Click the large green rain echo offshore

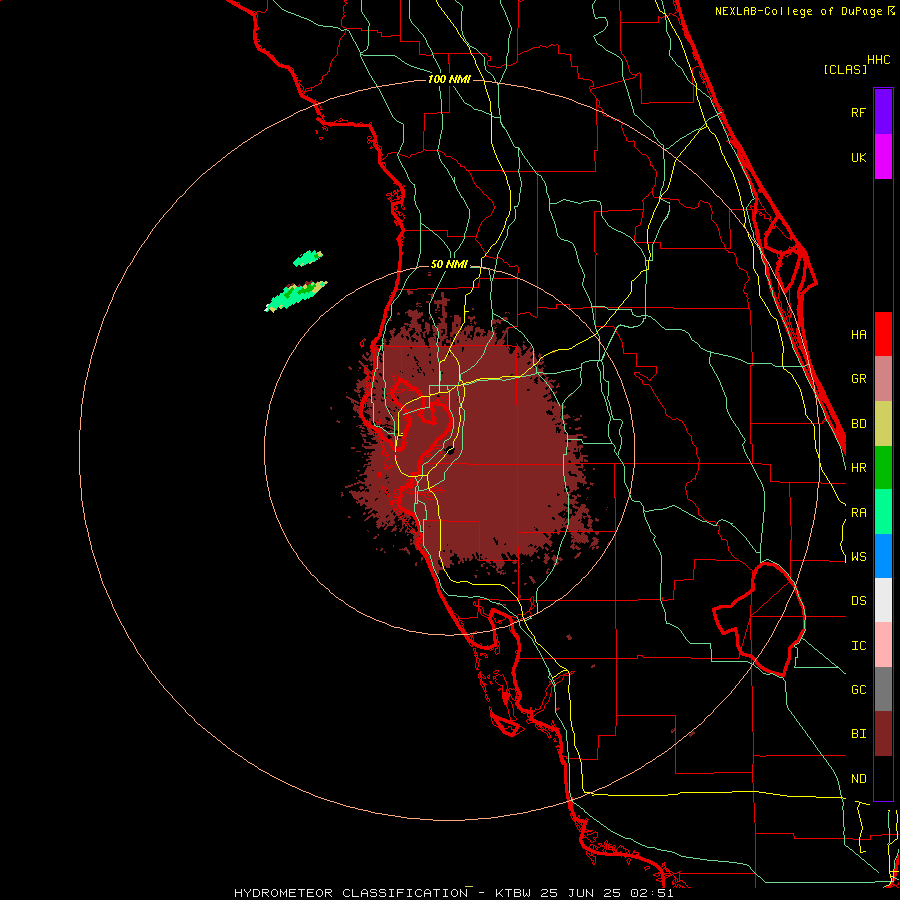[x=296, y=296]
